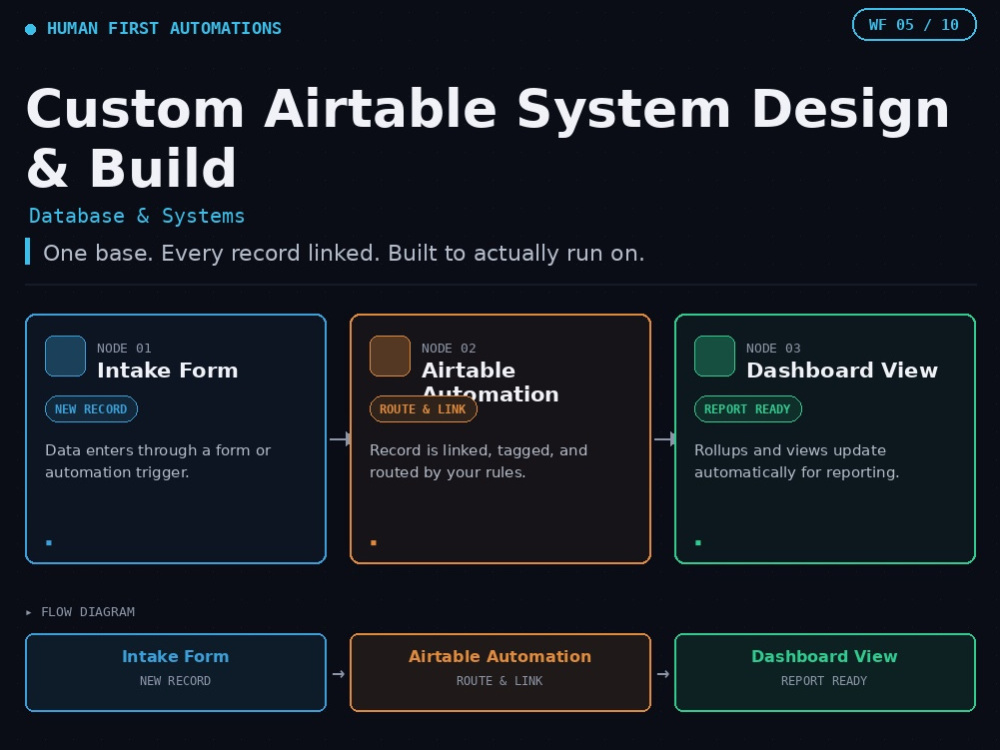
Task: Click the NODE 02 label
Action: [449, 348]
